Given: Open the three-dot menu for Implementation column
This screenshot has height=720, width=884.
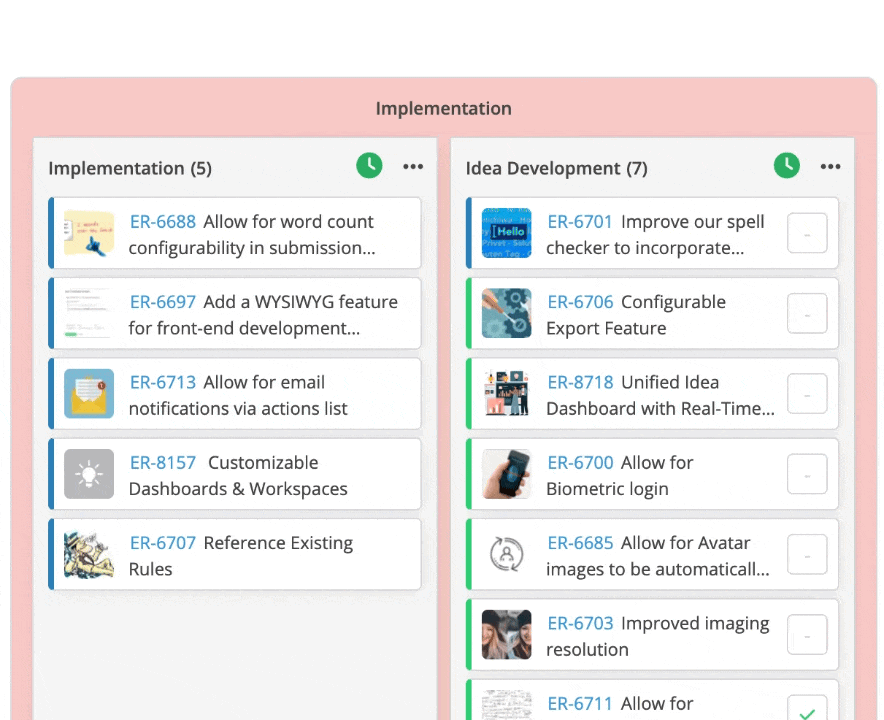Looking at the screenshot, I should point(413,166).
